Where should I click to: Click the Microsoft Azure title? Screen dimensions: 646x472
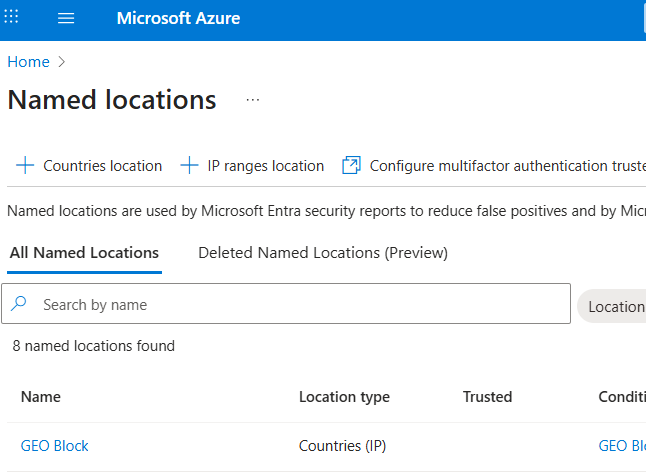coord(178,18)
